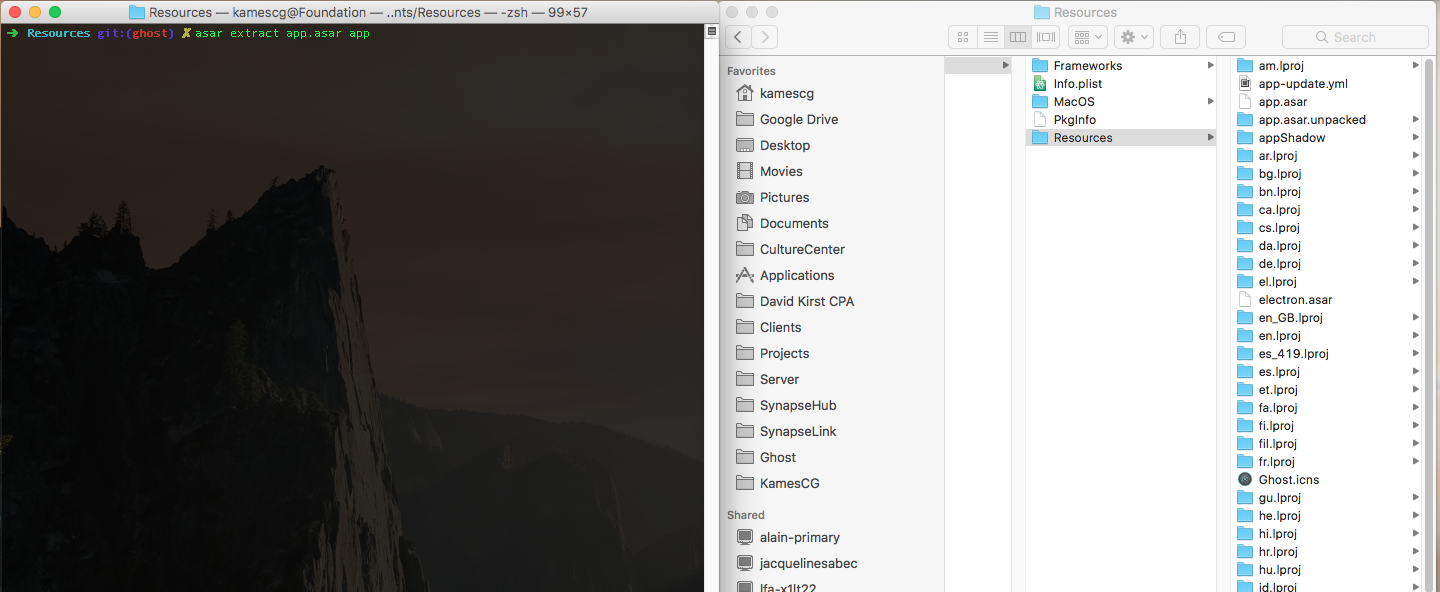Click the Finder Search field
This screenshot has height=592, width=1440.
(x=1355, y=37)
